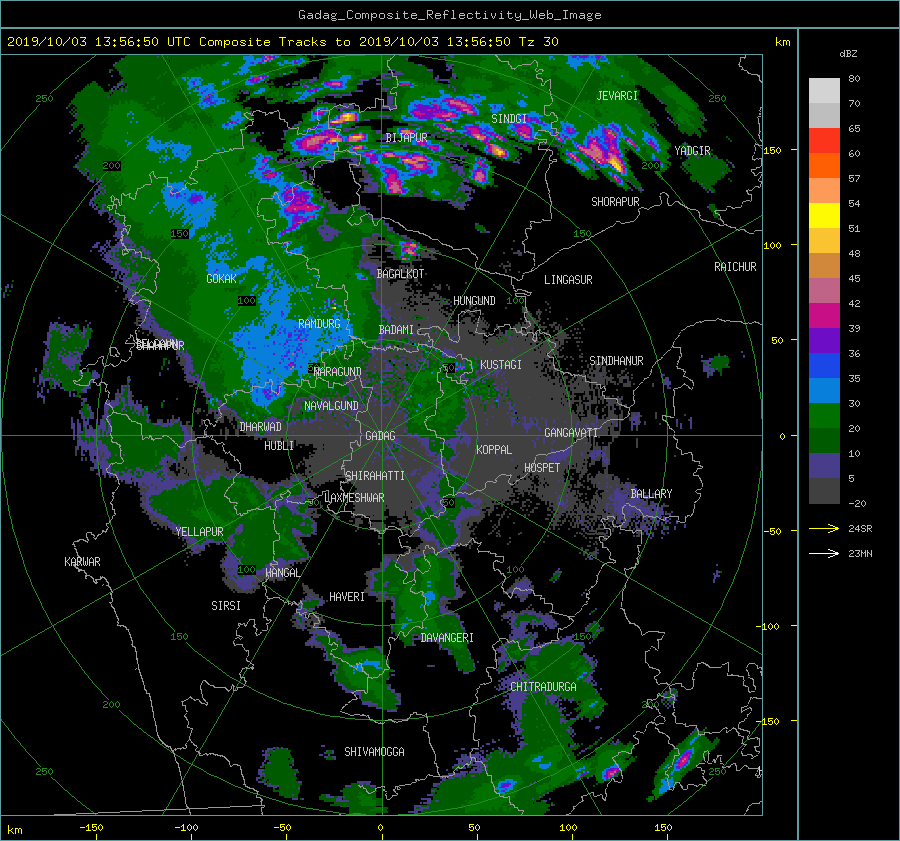Click the 0 tick on bottom km axis
The width and height of the screenshot is (900, 841).
[380, 828]
